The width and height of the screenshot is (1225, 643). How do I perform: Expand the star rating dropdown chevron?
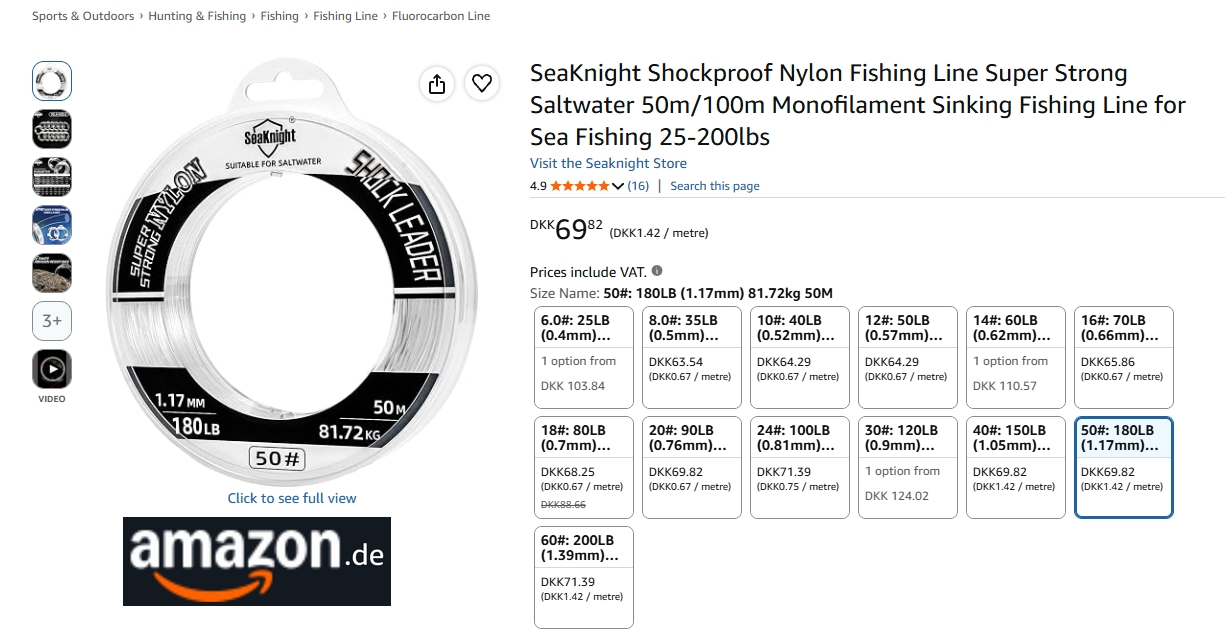coord(618,186)
